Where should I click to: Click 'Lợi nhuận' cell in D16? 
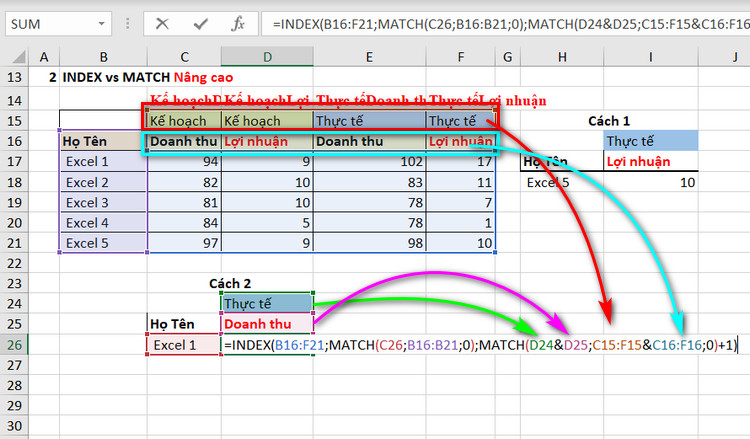pos(267,142)
